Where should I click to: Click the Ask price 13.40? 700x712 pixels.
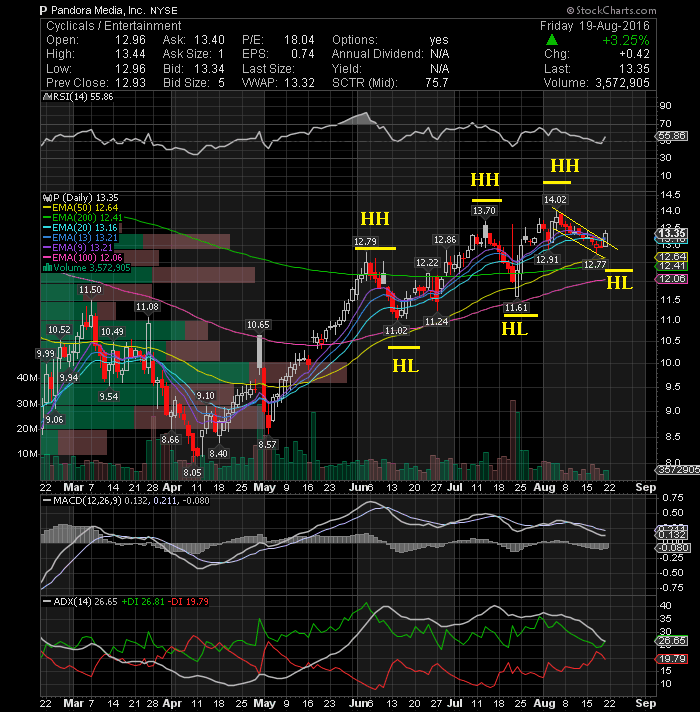(209, 40)
